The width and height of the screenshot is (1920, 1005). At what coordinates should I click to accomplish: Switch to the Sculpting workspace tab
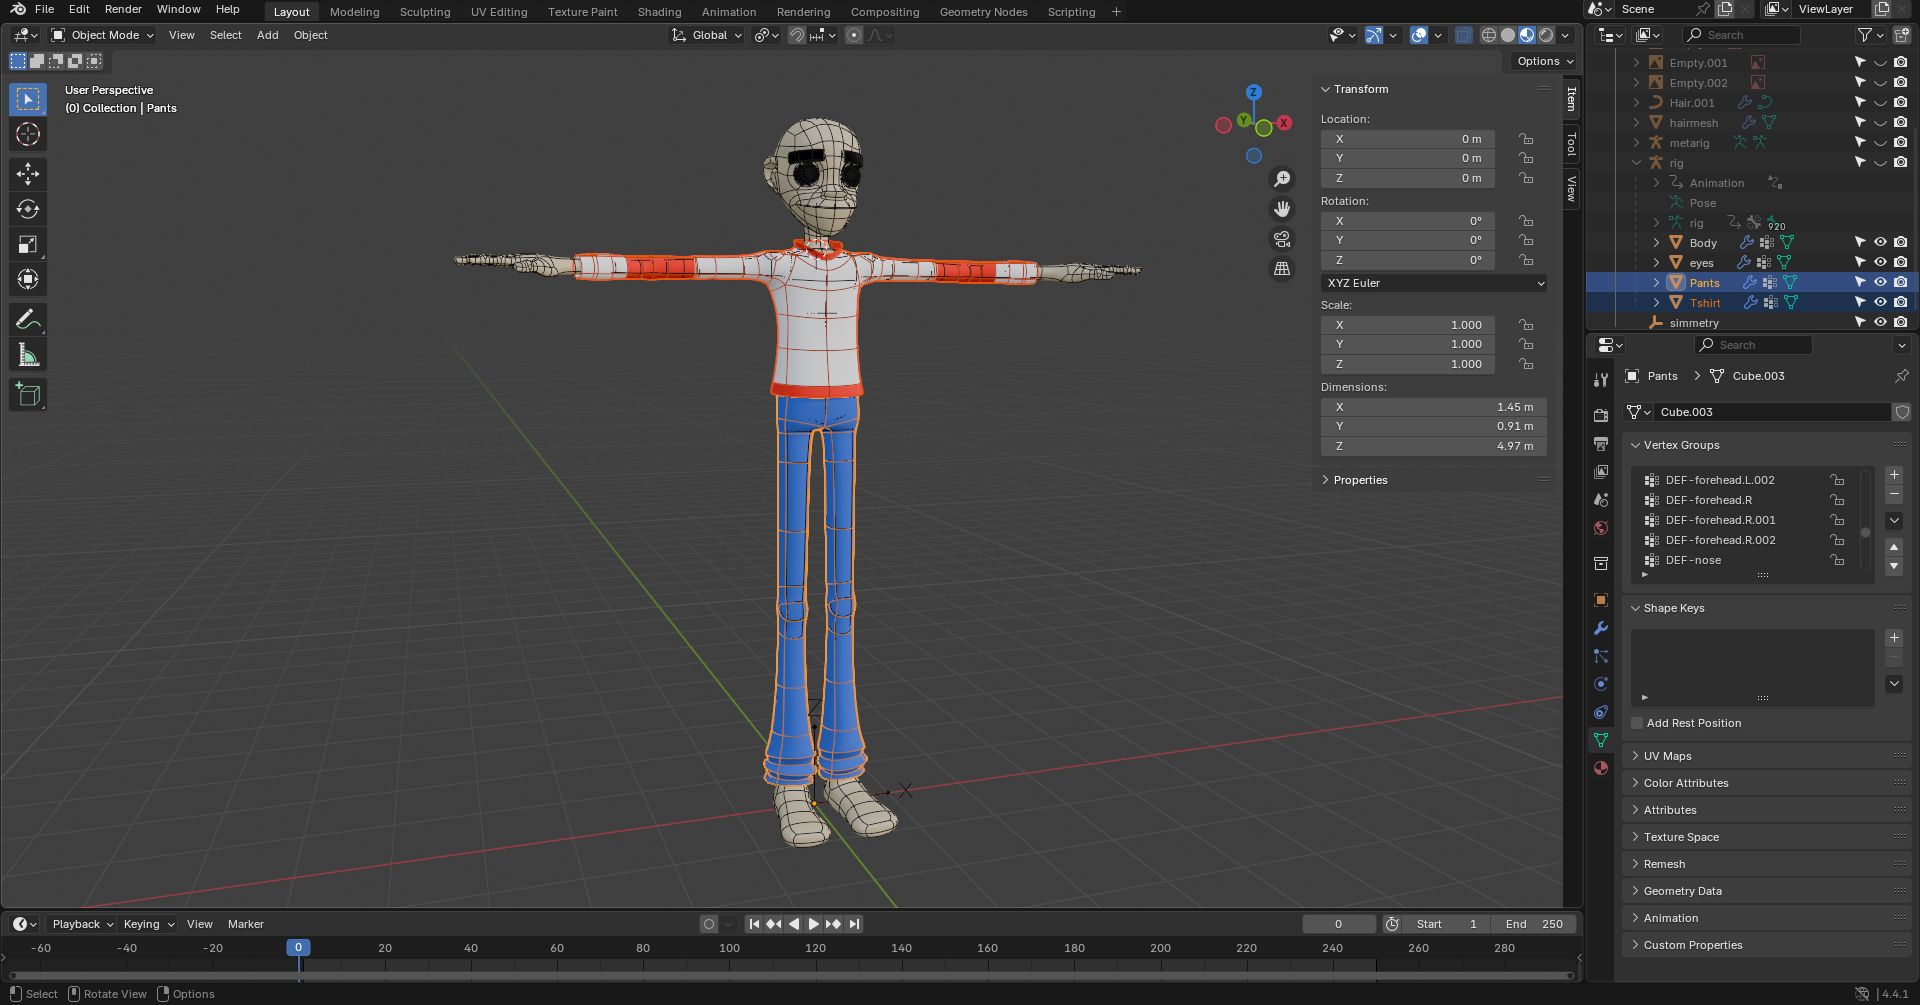424,12
